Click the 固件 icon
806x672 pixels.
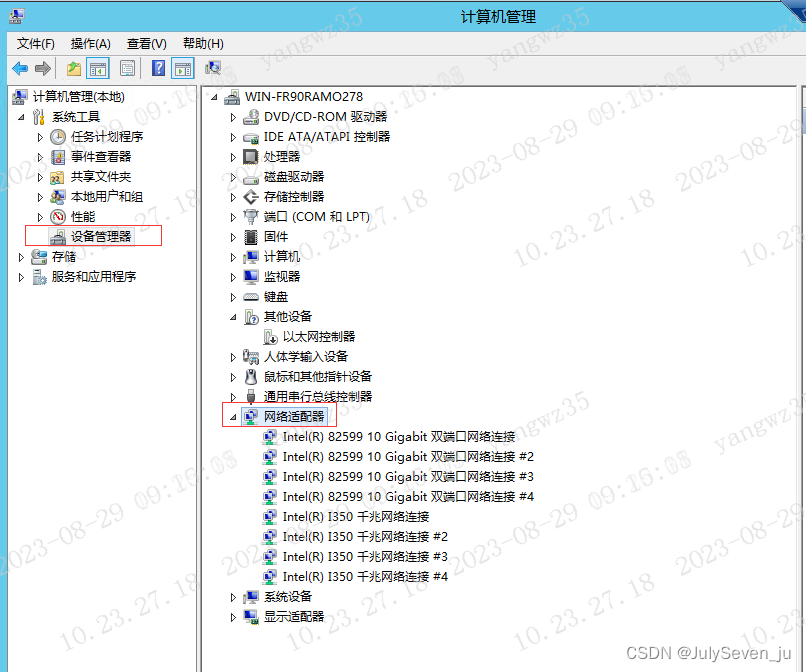click(x=251, y=237)
